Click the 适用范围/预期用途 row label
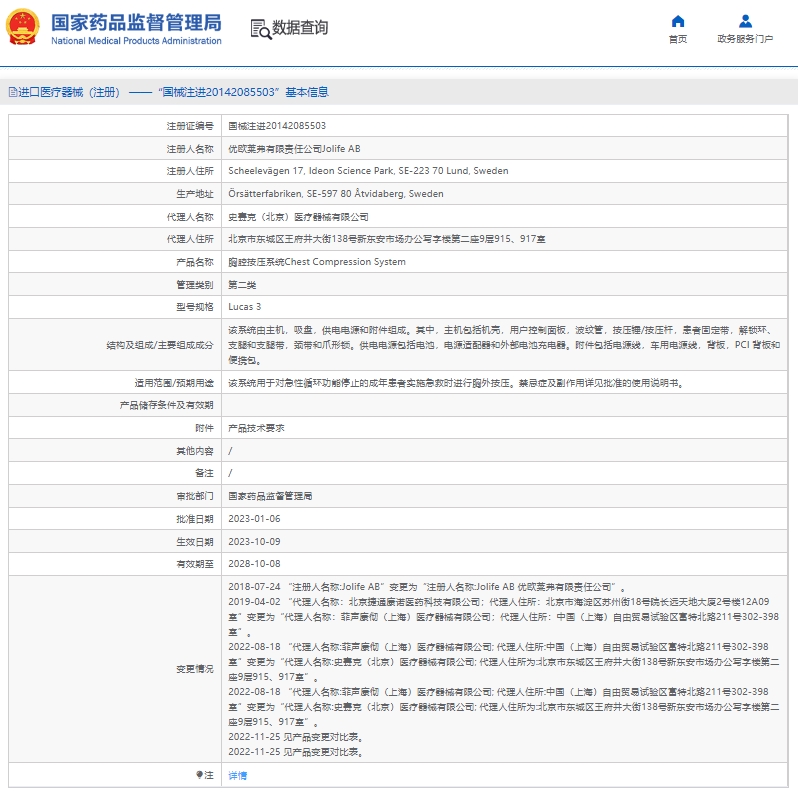The width and height of the screenshot is (798, 792). point(174,383)
